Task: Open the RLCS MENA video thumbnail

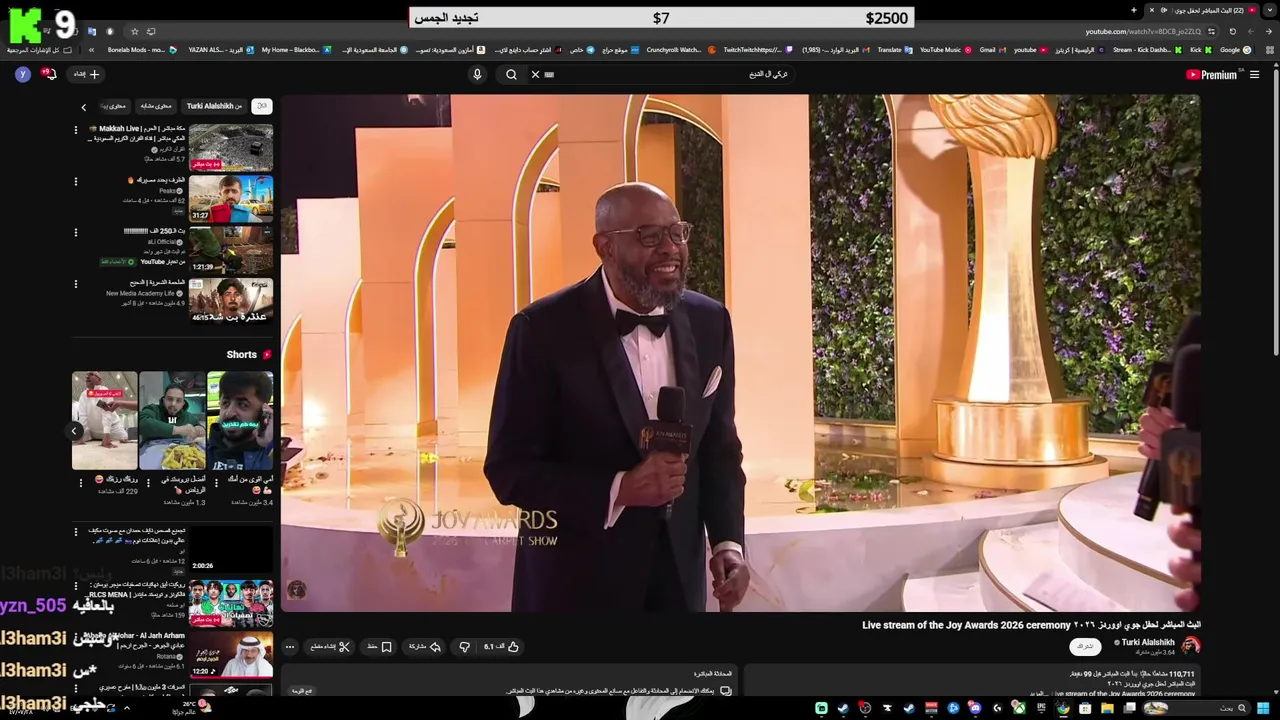Action: (x=231, y=603)
